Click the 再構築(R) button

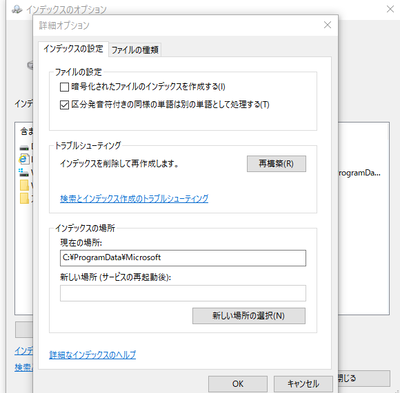point(276,164)
